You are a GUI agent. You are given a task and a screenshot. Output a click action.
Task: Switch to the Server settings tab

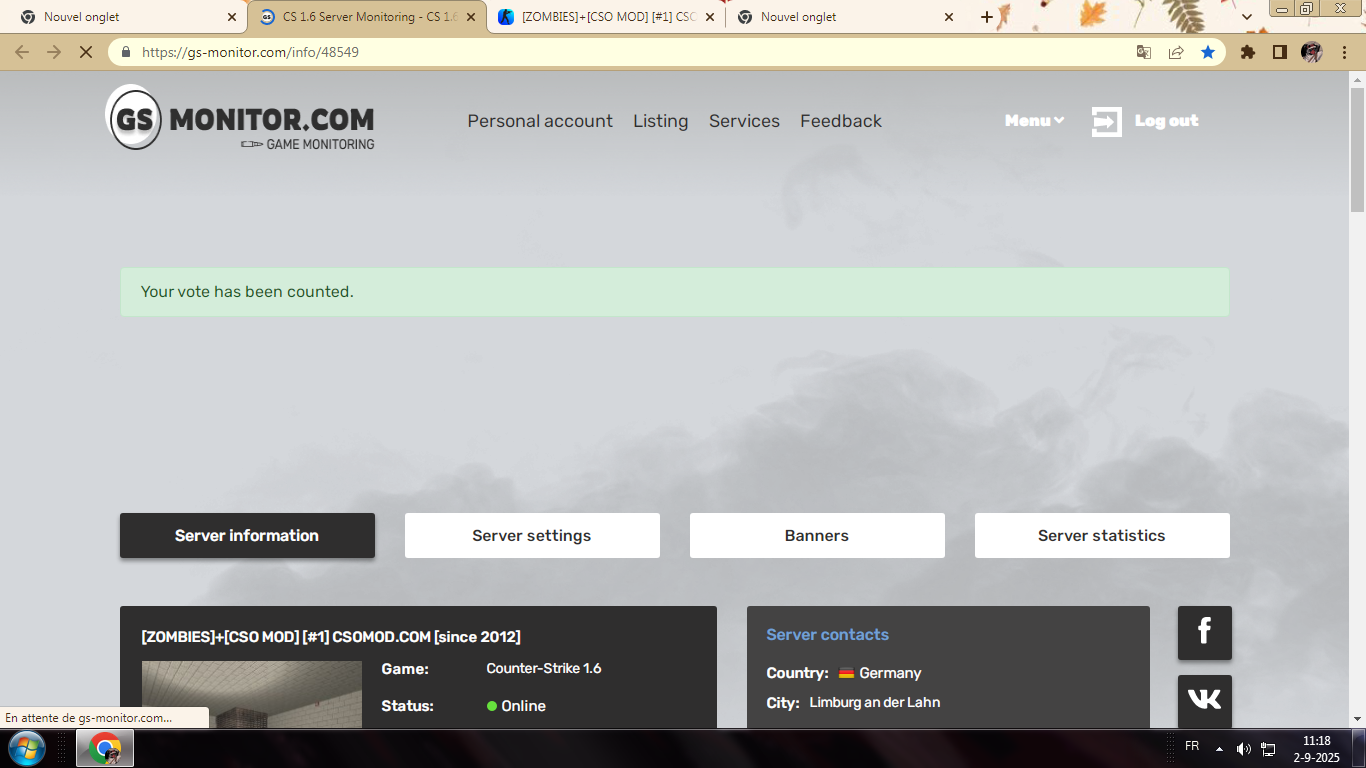532,536
